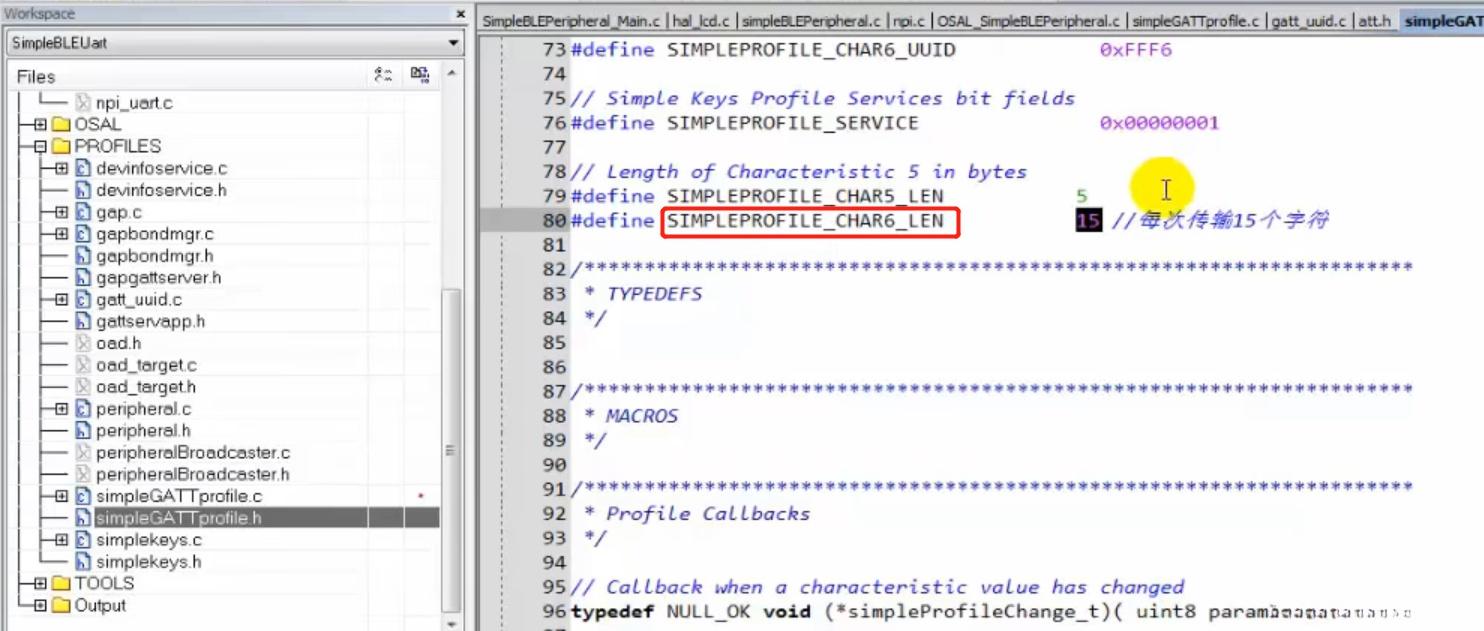Expand the simplekeys.c node
The height and width of the screenshot is (631, 1484).
click(x=62, y=540)
